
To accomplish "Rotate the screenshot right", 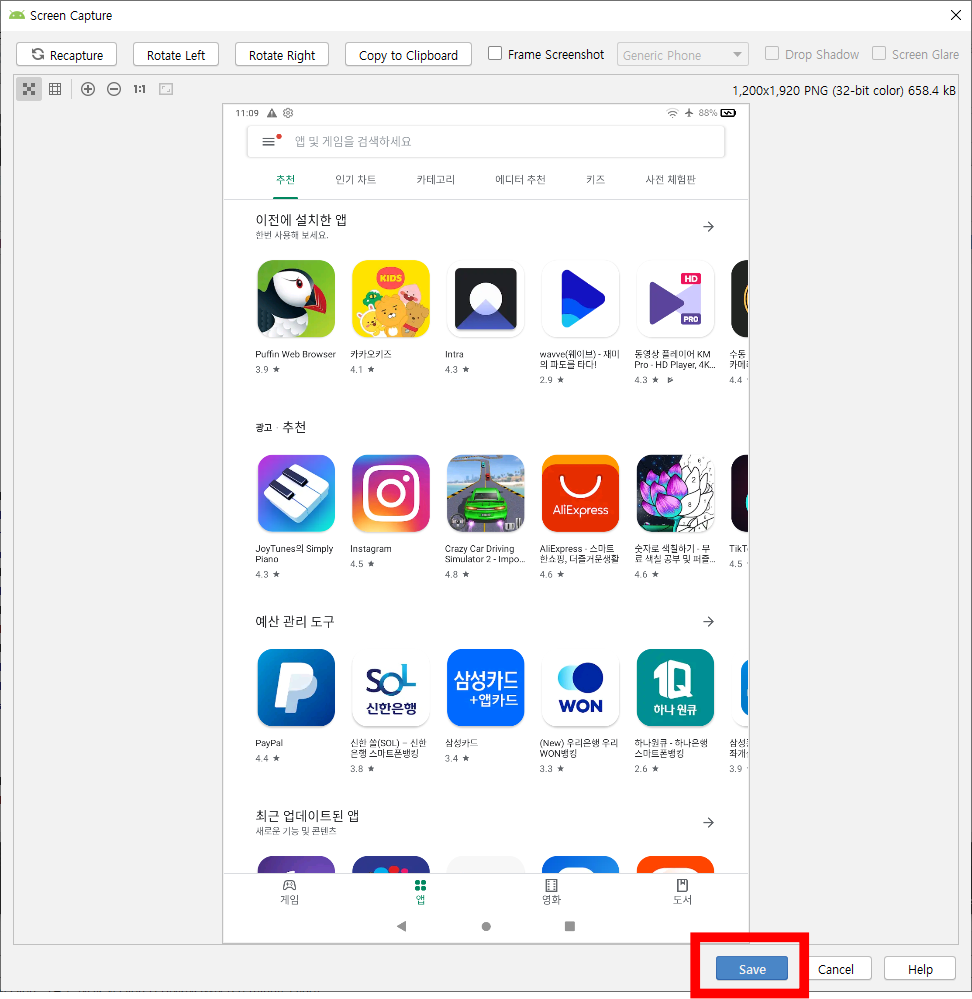I will tap(282, 55).
